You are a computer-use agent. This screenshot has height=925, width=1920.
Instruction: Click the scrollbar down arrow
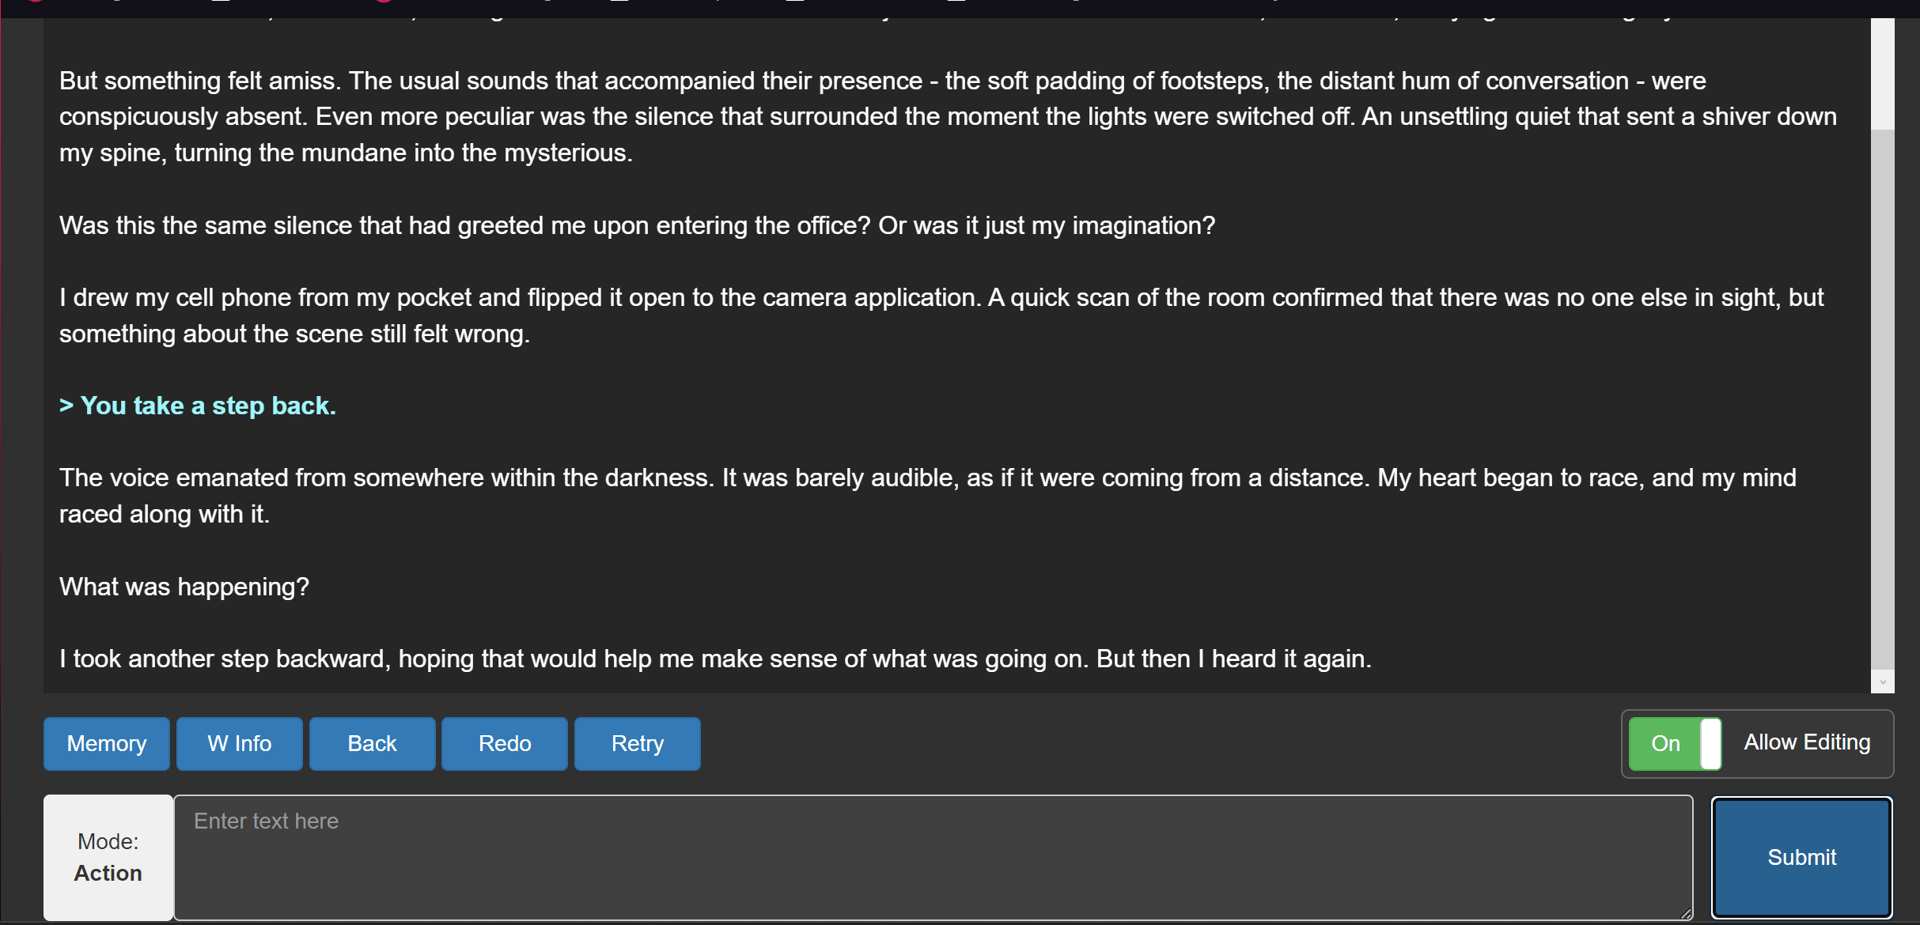coord(1882,682)
